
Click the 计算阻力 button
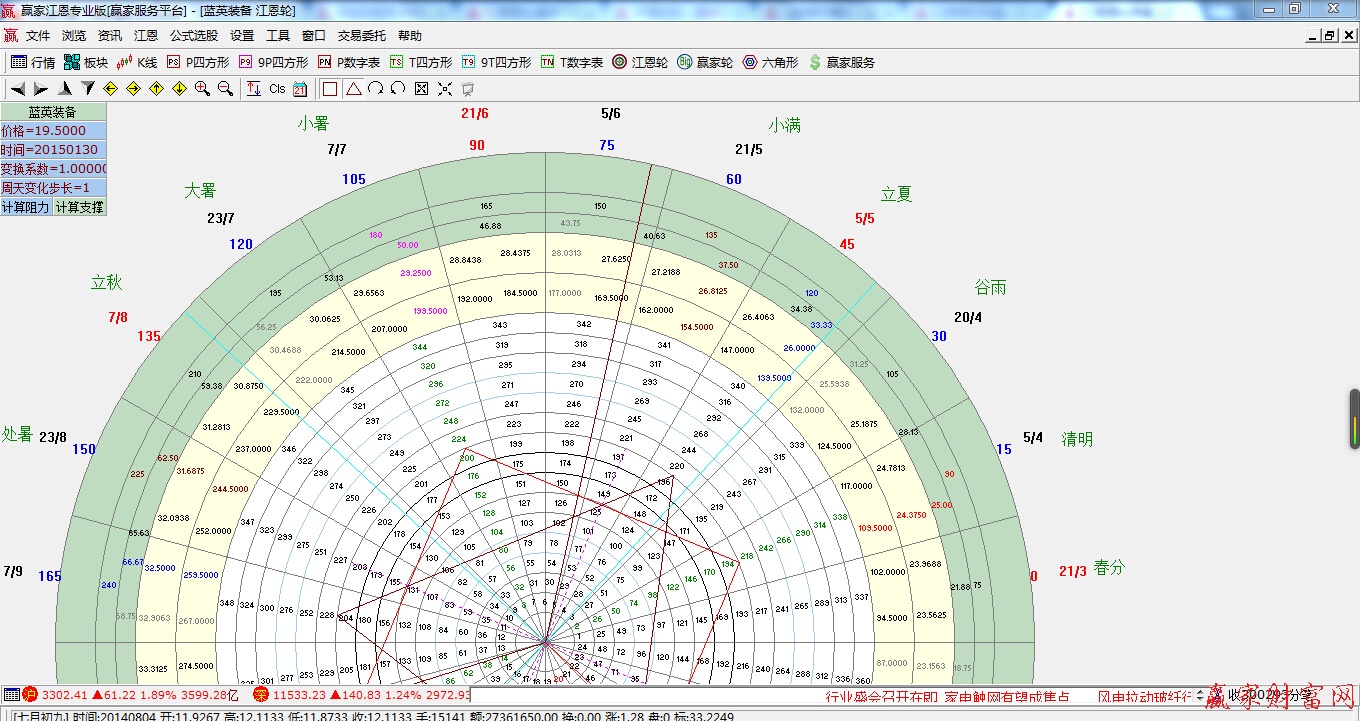[26, 207]
